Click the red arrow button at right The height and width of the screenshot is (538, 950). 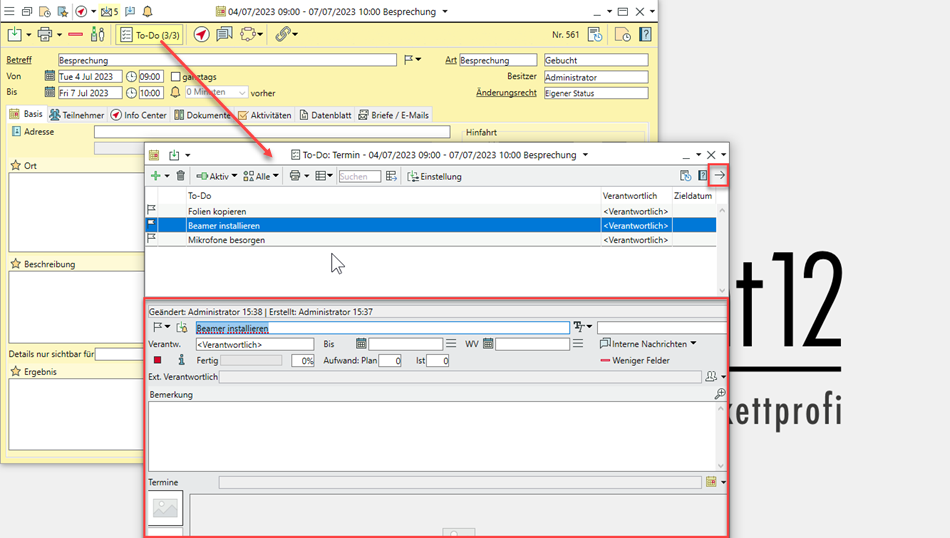(x=720, y=176)
